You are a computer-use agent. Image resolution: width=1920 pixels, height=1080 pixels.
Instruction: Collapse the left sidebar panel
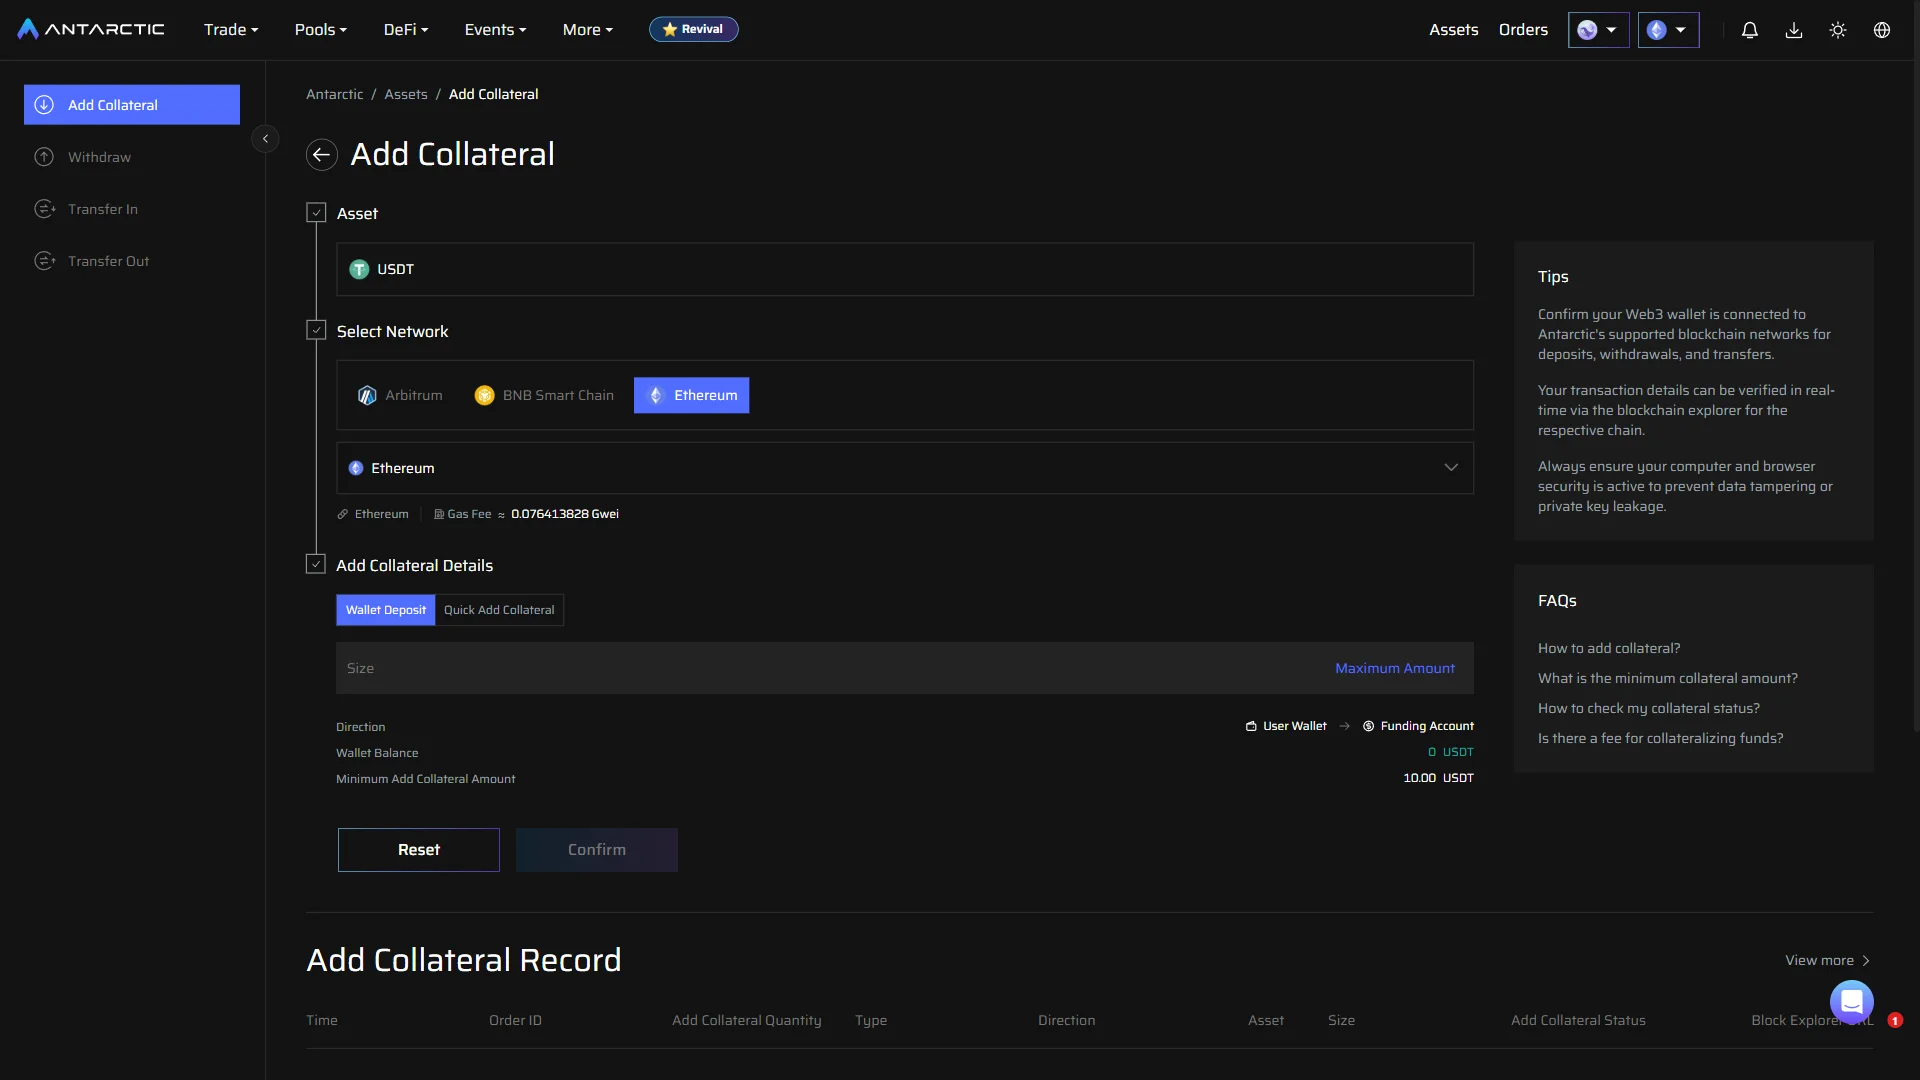[265, 138]
